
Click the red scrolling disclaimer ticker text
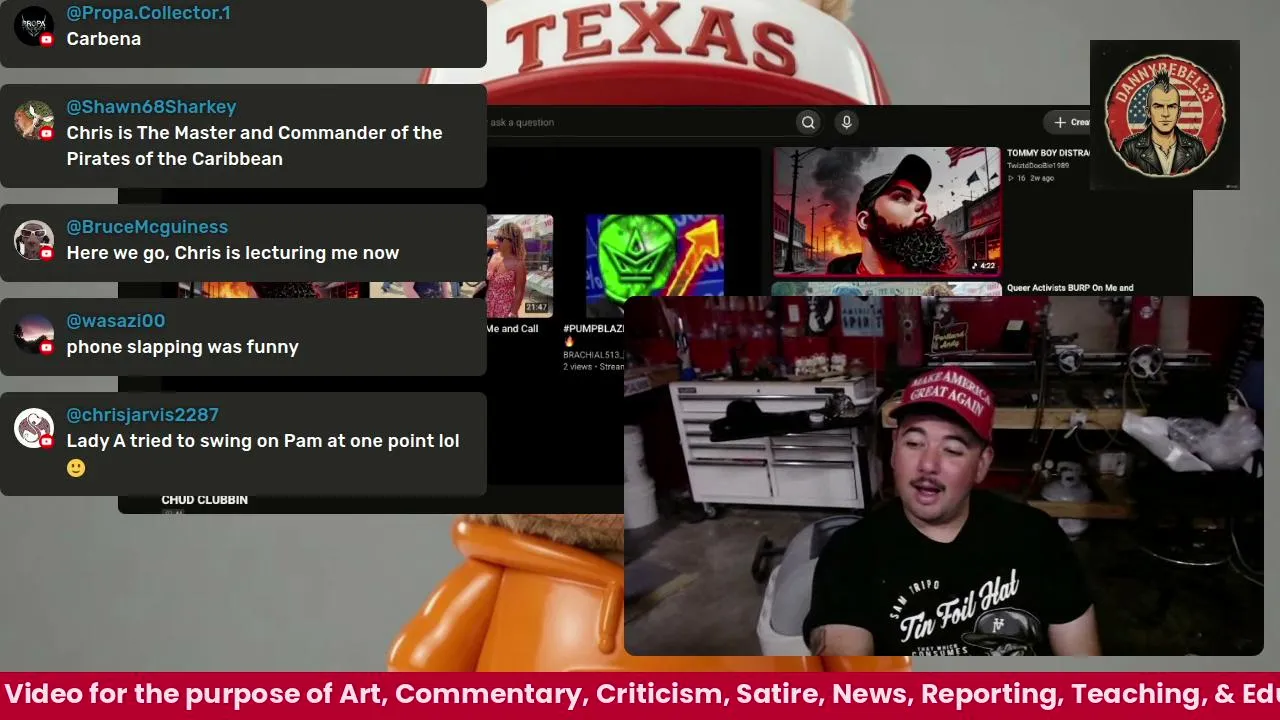point(640,694)
